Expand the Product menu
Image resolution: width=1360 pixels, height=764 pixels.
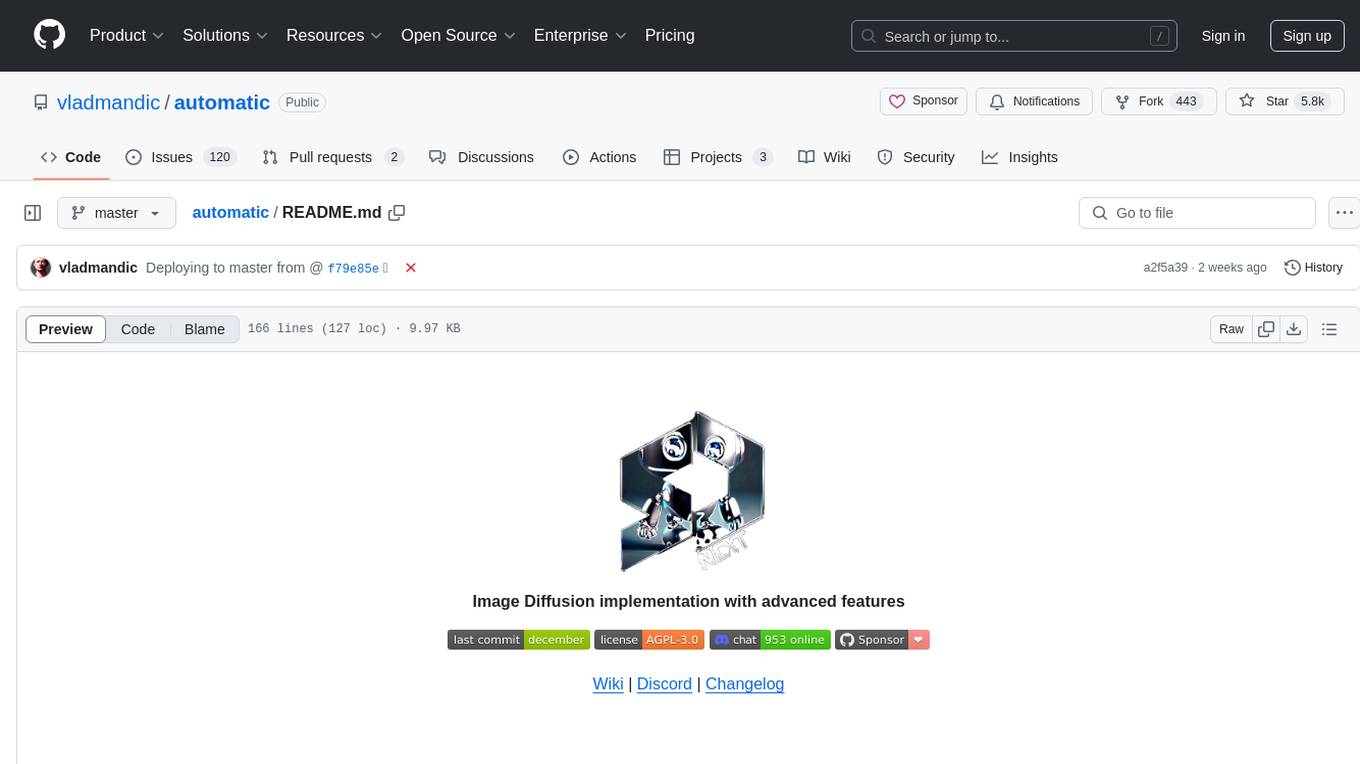coord(127,35)
